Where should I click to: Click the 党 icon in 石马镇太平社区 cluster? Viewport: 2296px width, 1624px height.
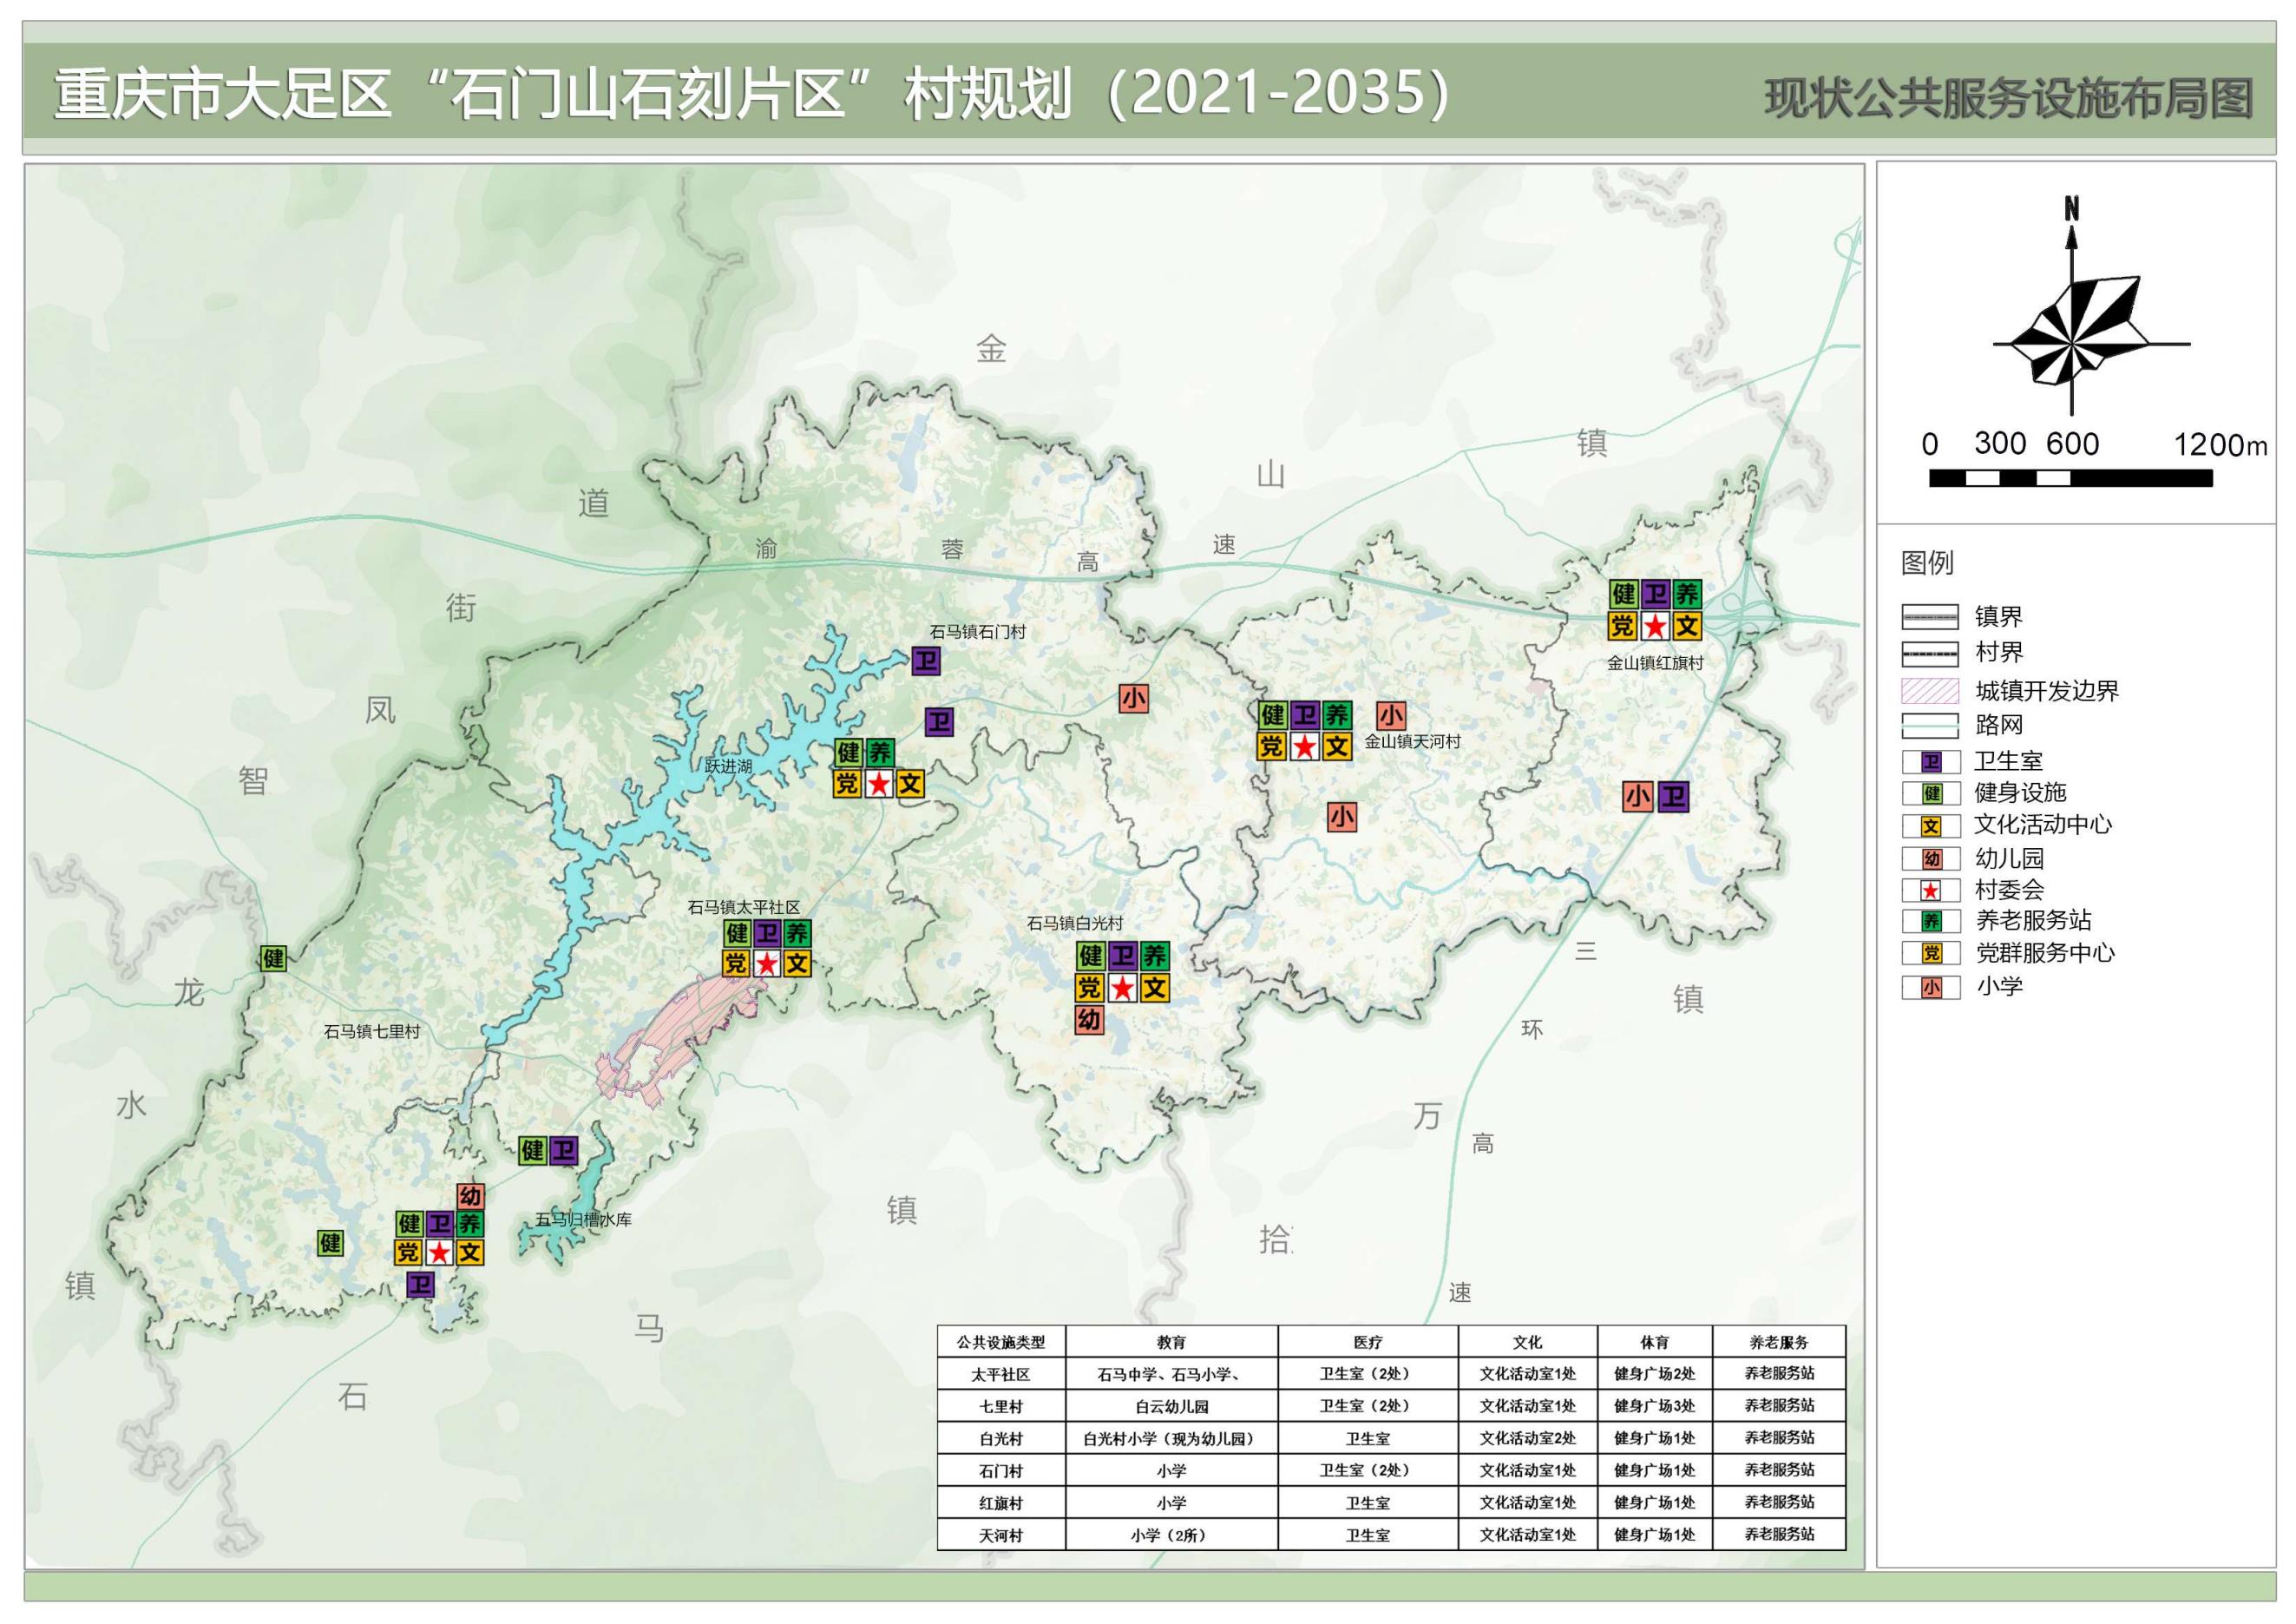coord(736,963)
